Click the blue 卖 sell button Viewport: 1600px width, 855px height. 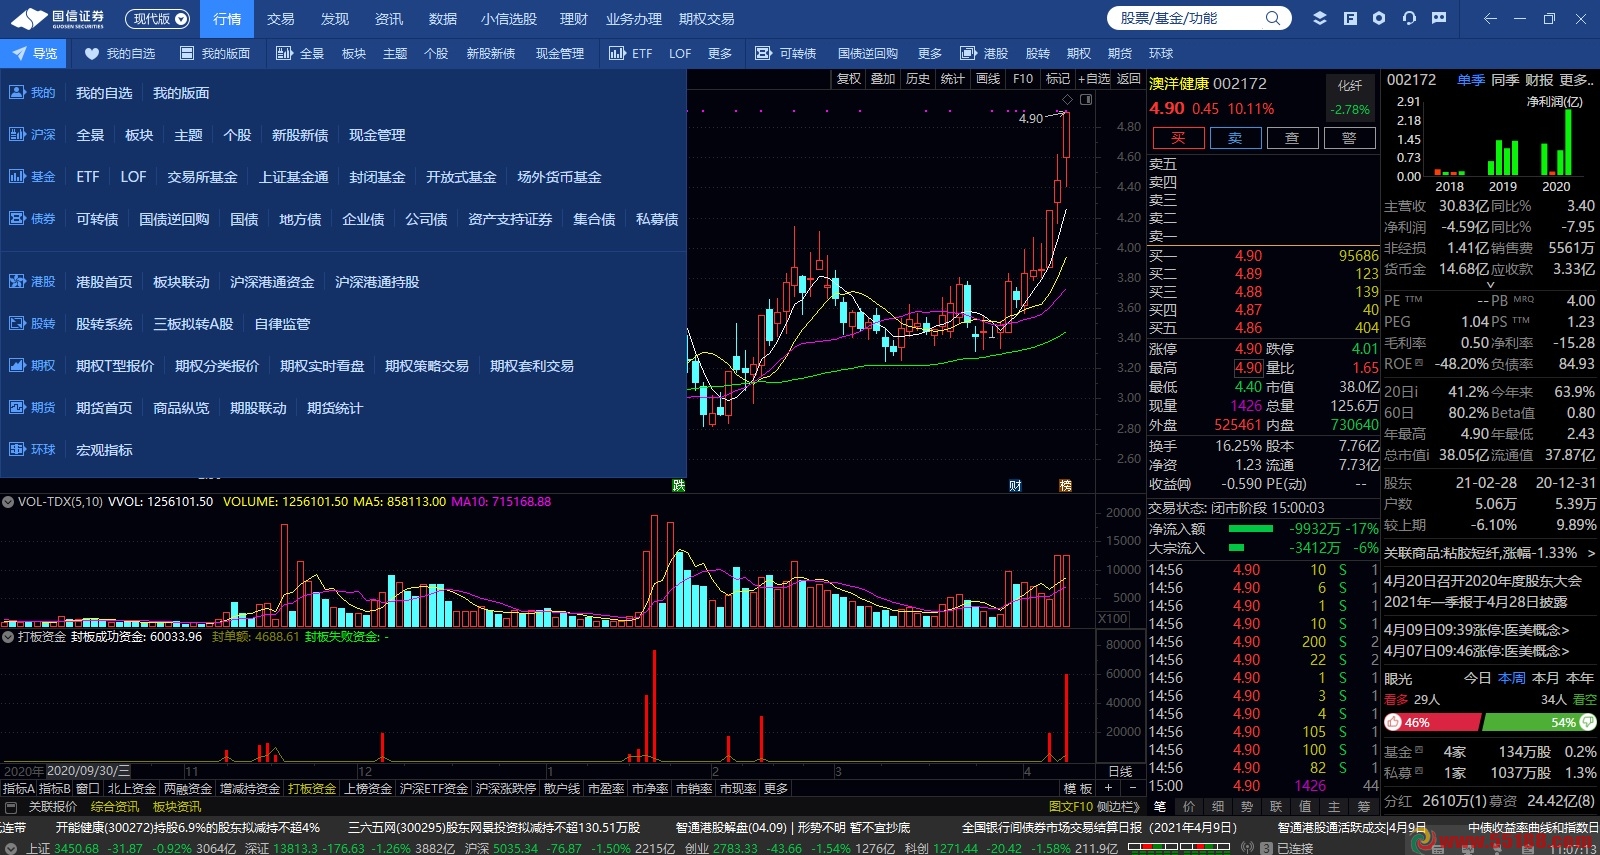(x=1235, y=138)
